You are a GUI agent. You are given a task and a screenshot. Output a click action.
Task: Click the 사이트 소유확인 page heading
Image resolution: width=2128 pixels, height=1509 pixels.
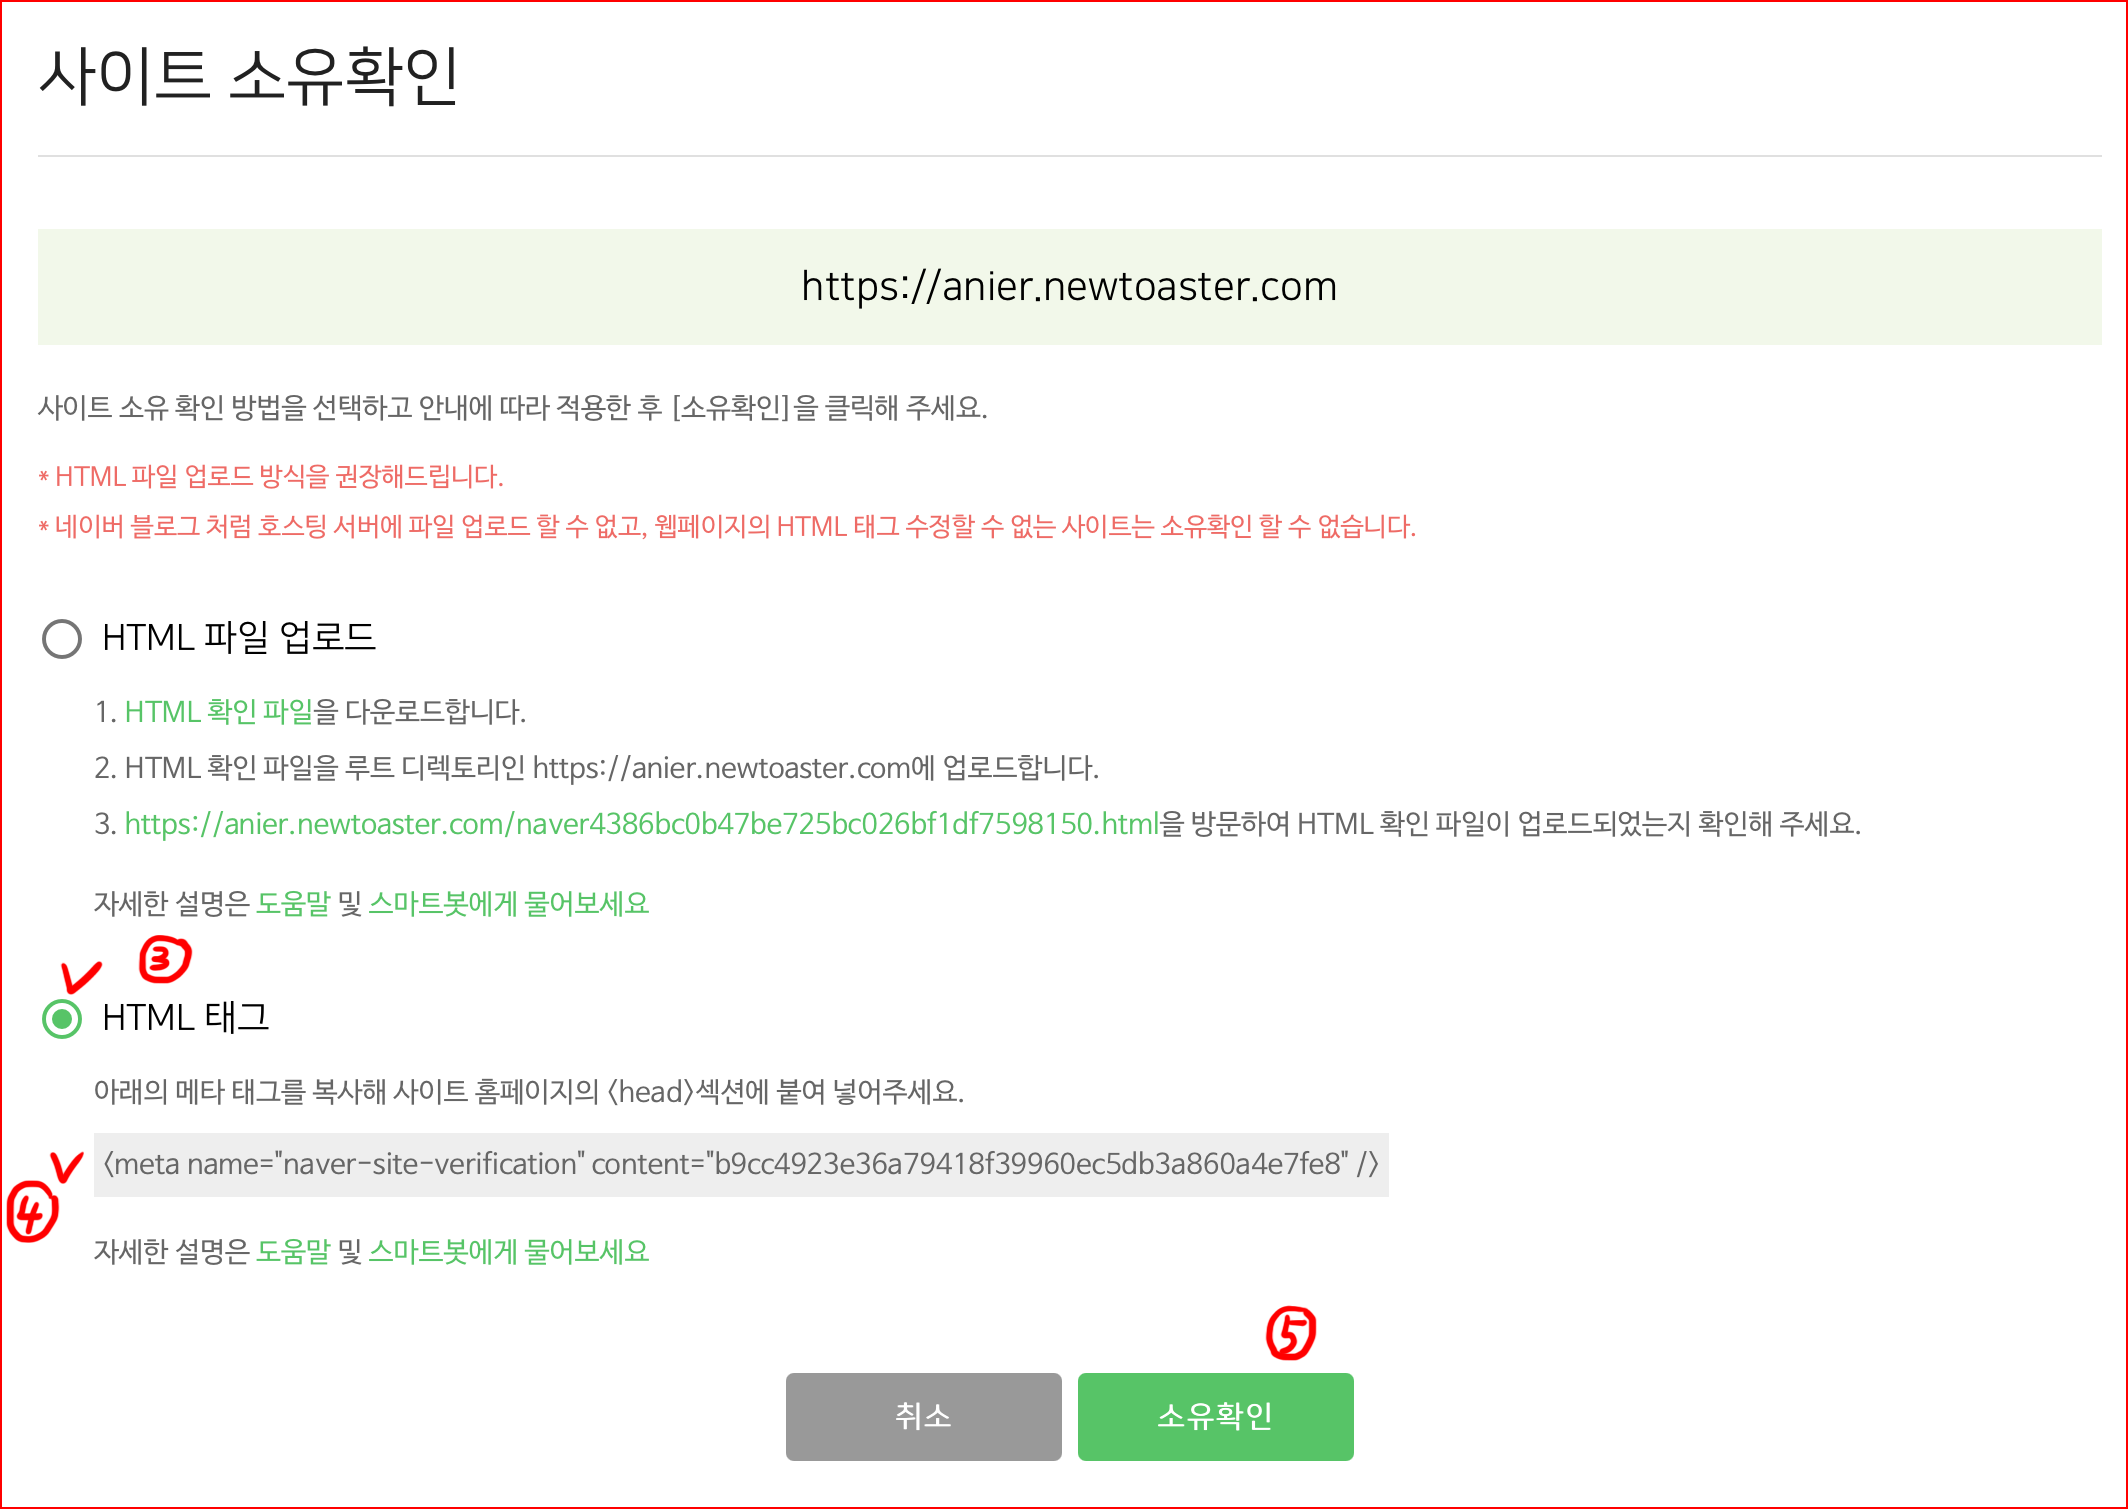tap(249, 76)
